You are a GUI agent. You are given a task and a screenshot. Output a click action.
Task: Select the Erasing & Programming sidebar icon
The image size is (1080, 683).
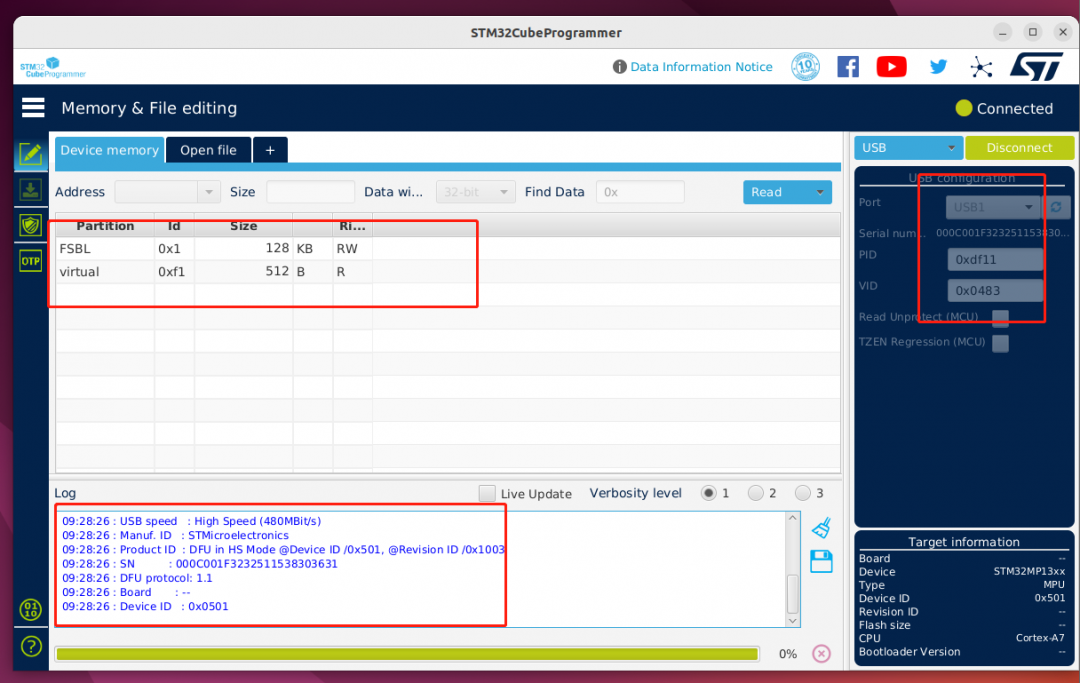click(30, 190)
